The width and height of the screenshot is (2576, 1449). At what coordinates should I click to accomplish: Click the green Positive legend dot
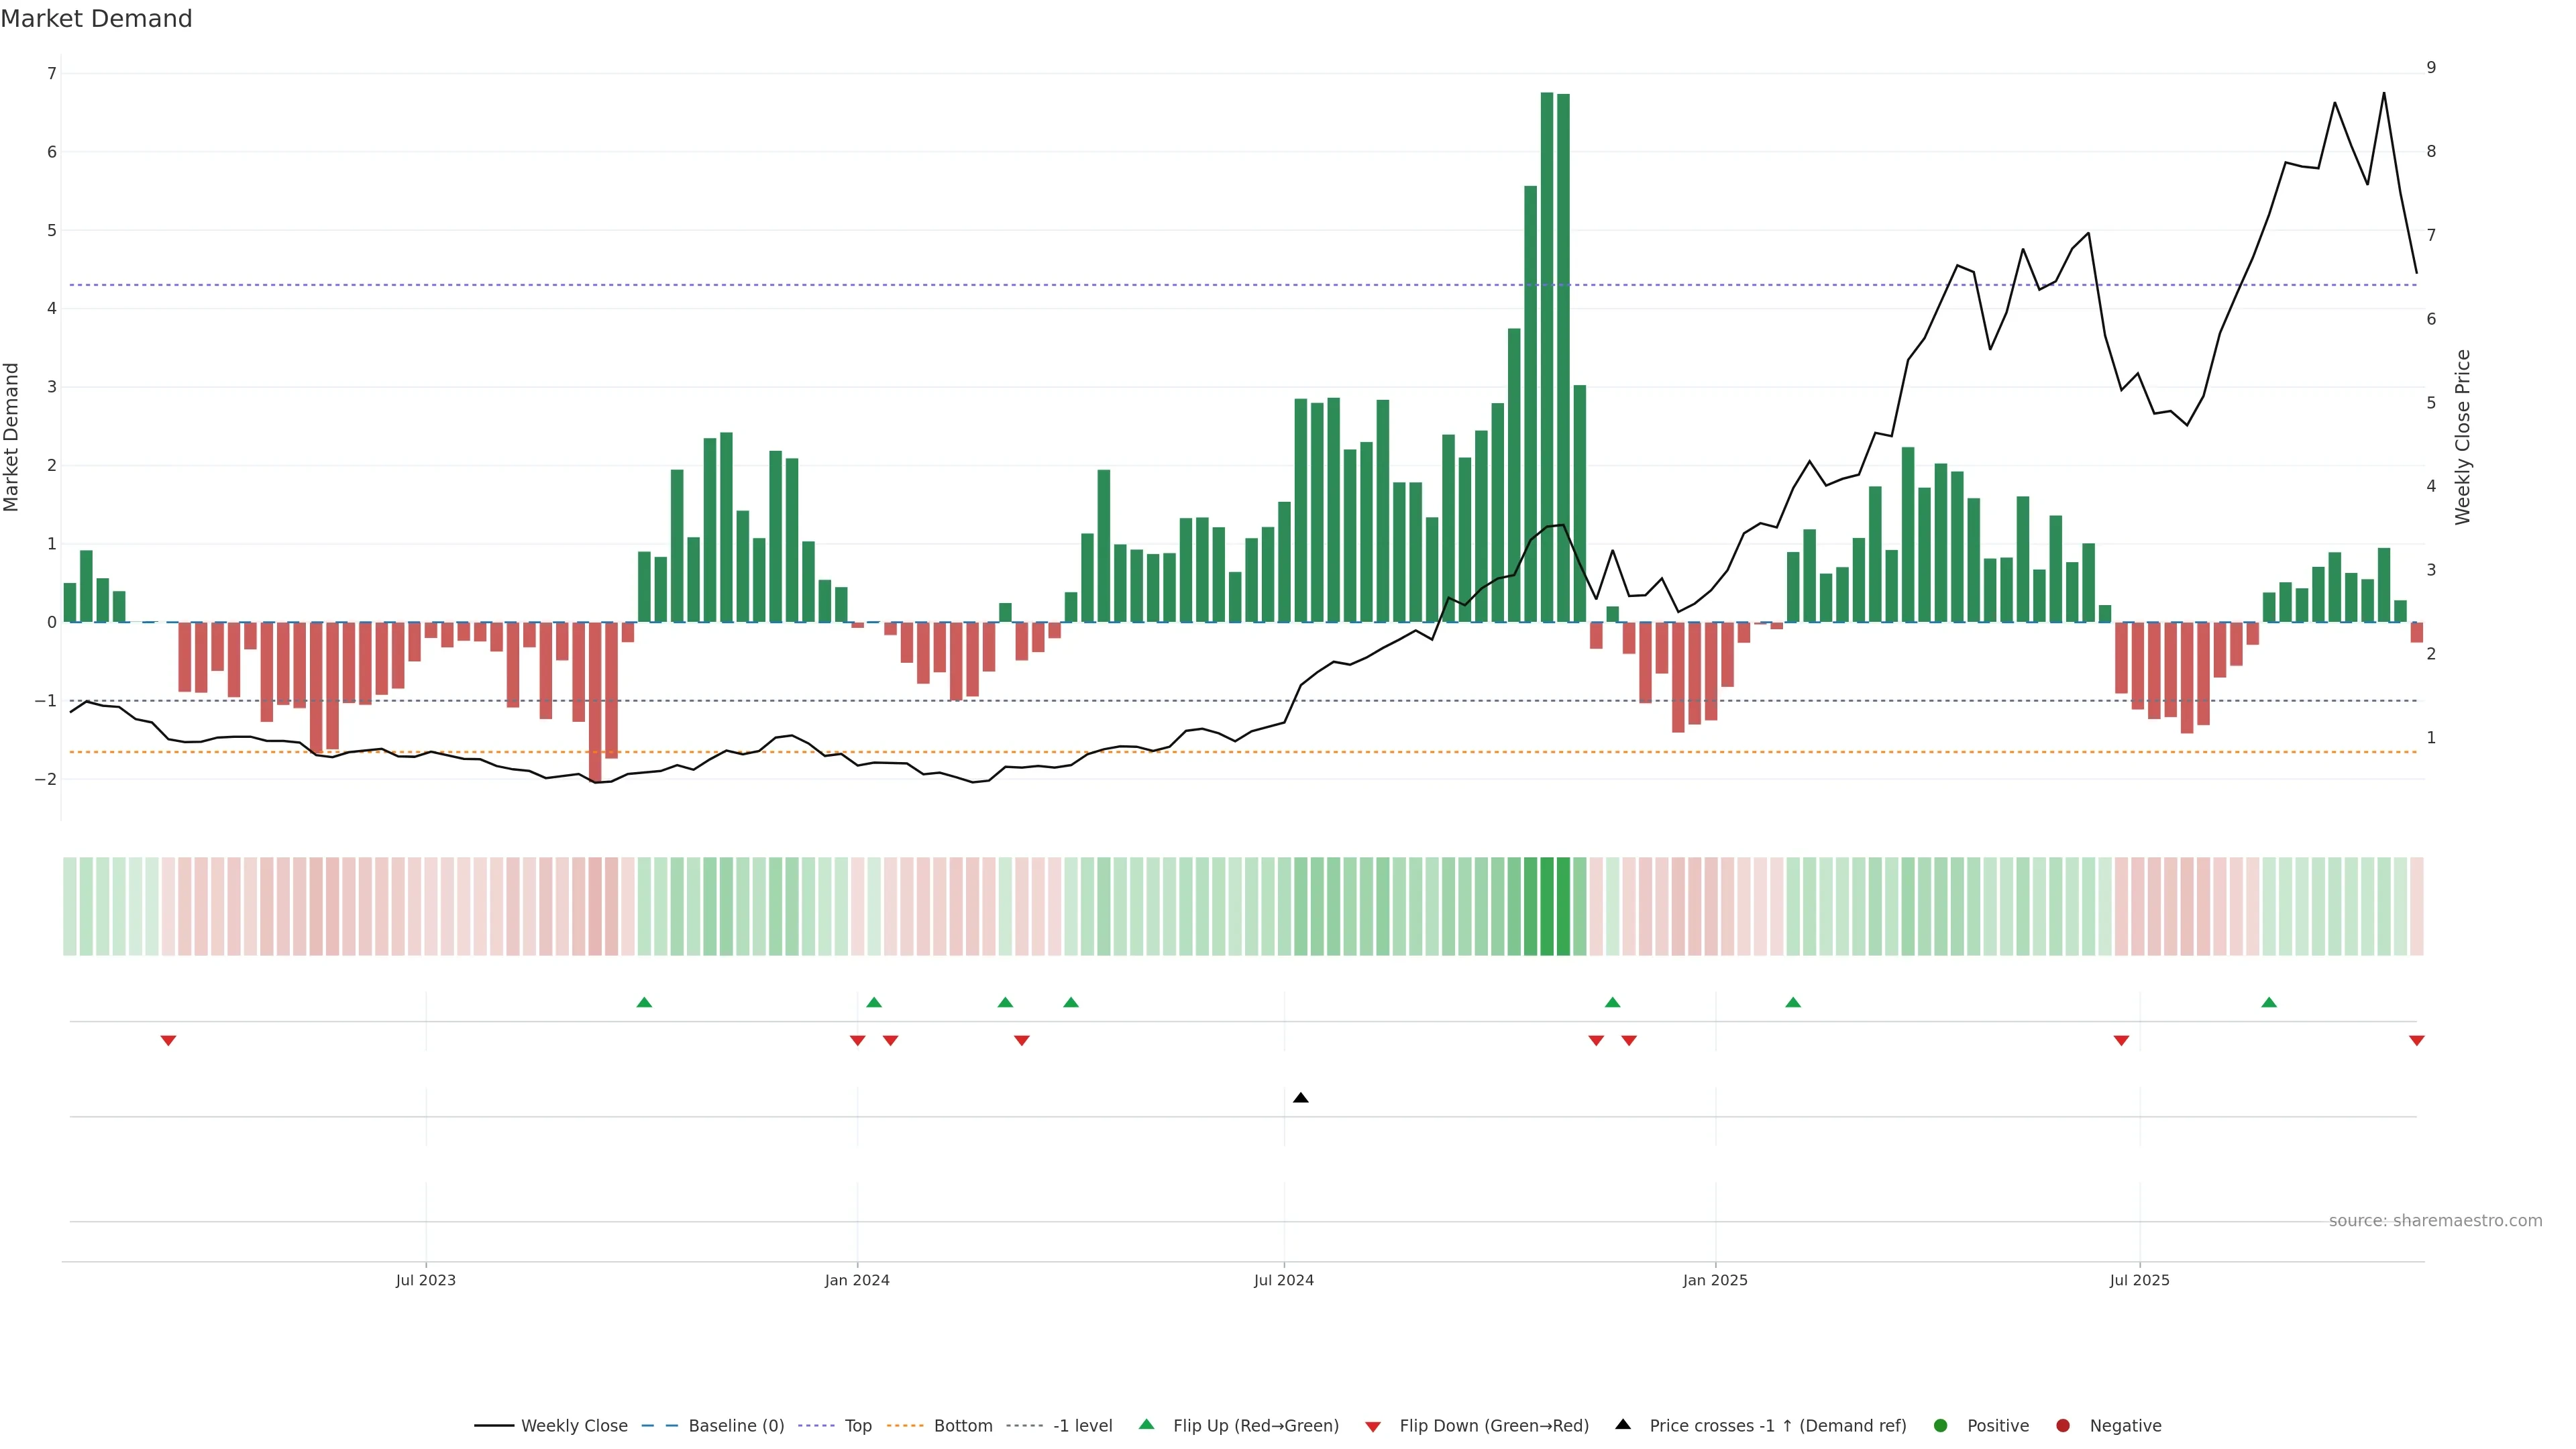tap(1940, 1425)
